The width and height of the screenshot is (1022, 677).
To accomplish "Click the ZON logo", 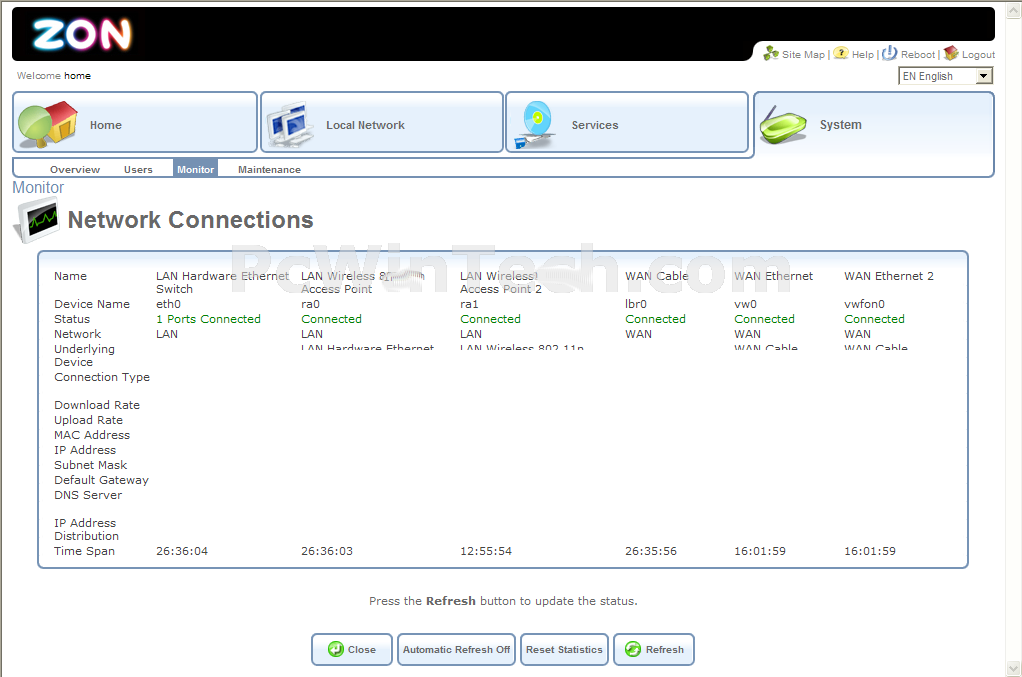I will (x=81, y=35).
